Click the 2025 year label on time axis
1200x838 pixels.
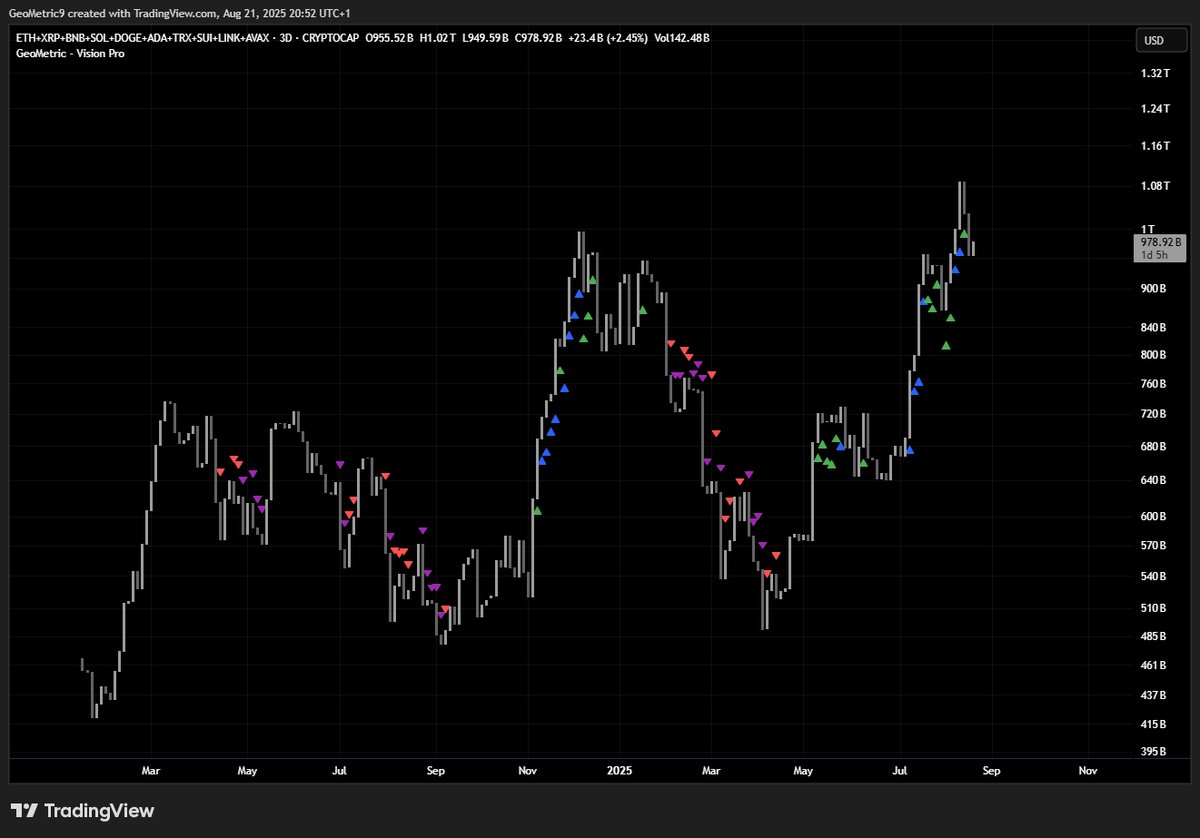coord(618,771)
